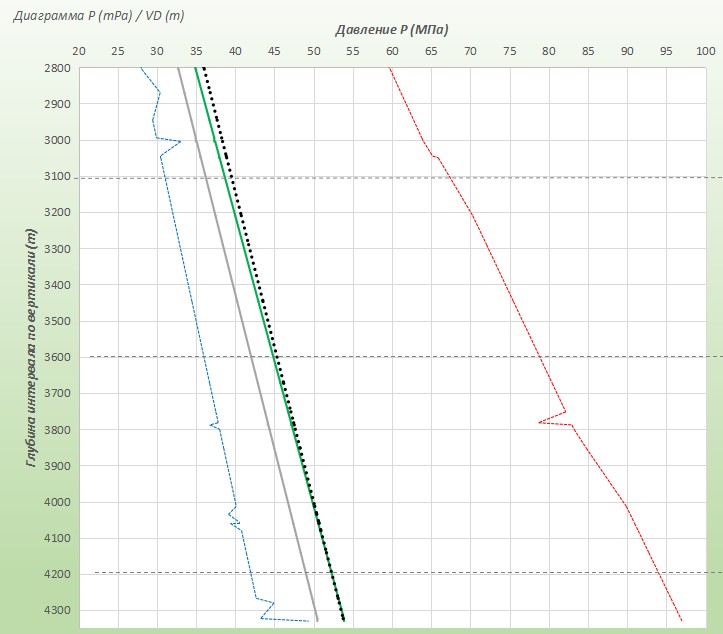The width and height of the screenshot is (723, 634).
Task: Click depth axis label 3600
Action: pyautogui.click(x=56, y=357)
